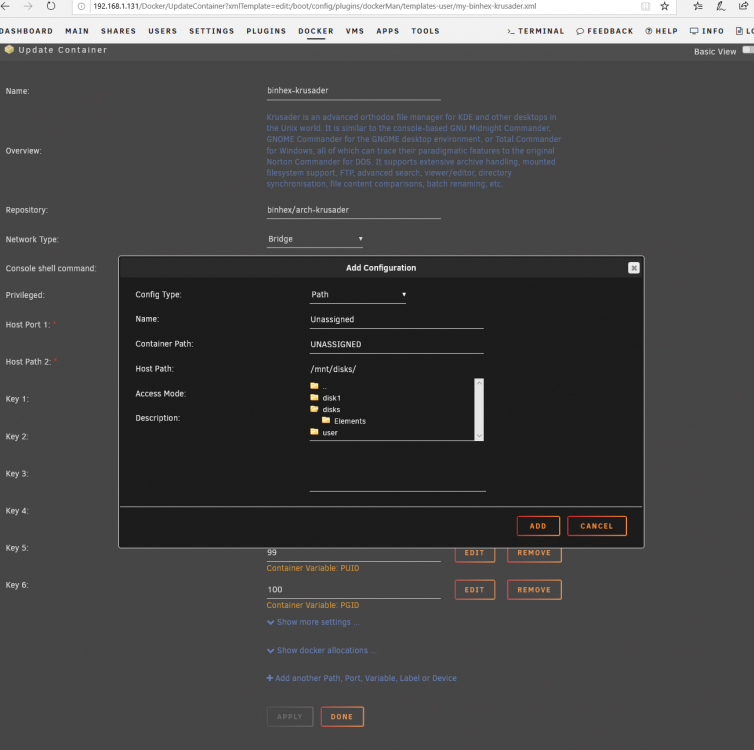The image size is (754, 750).
Task: Click the Update Container cube icon
Action: 9,50
